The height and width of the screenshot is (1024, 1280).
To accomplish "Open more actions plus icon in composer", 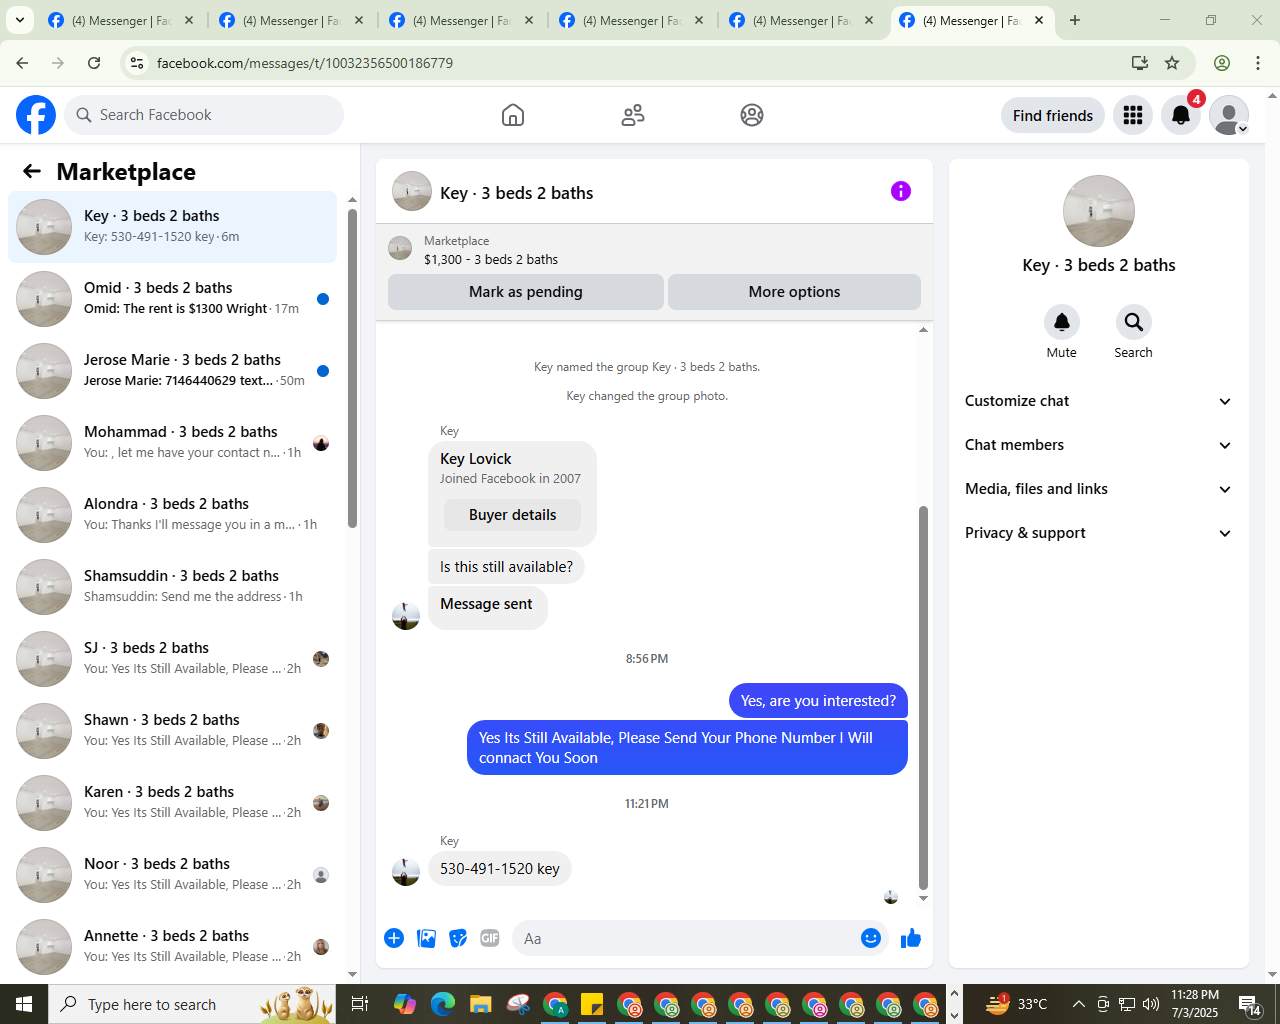I will pos(394,938).
